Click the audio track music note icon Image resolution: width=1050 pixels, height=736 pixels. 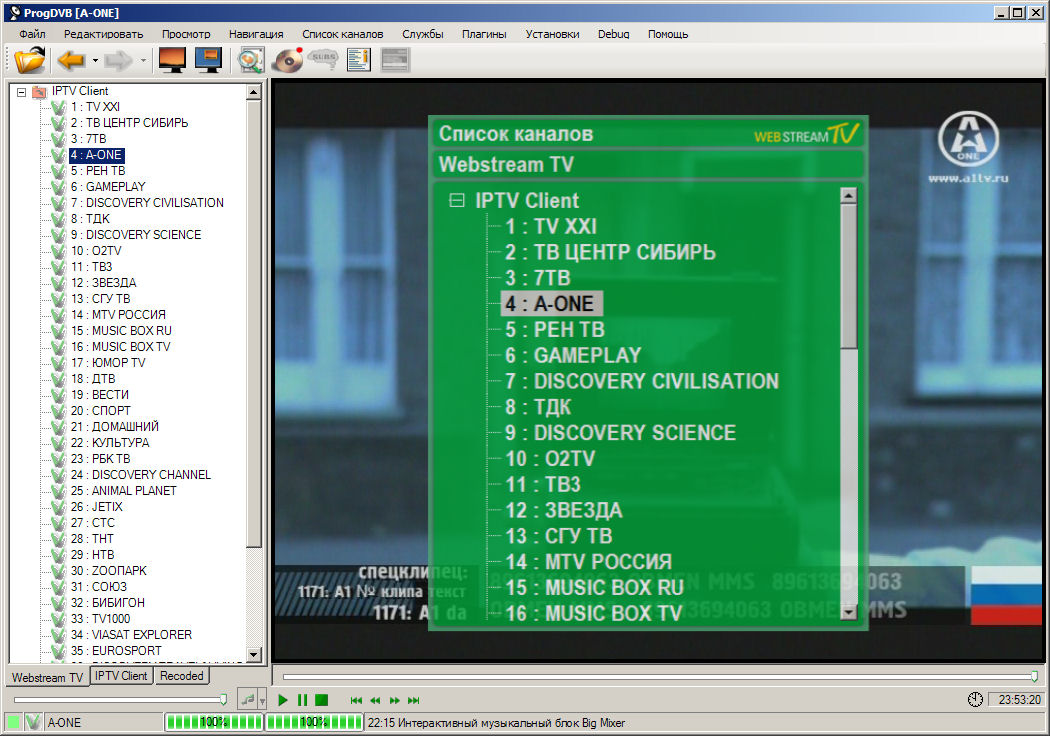pos(248,700)
